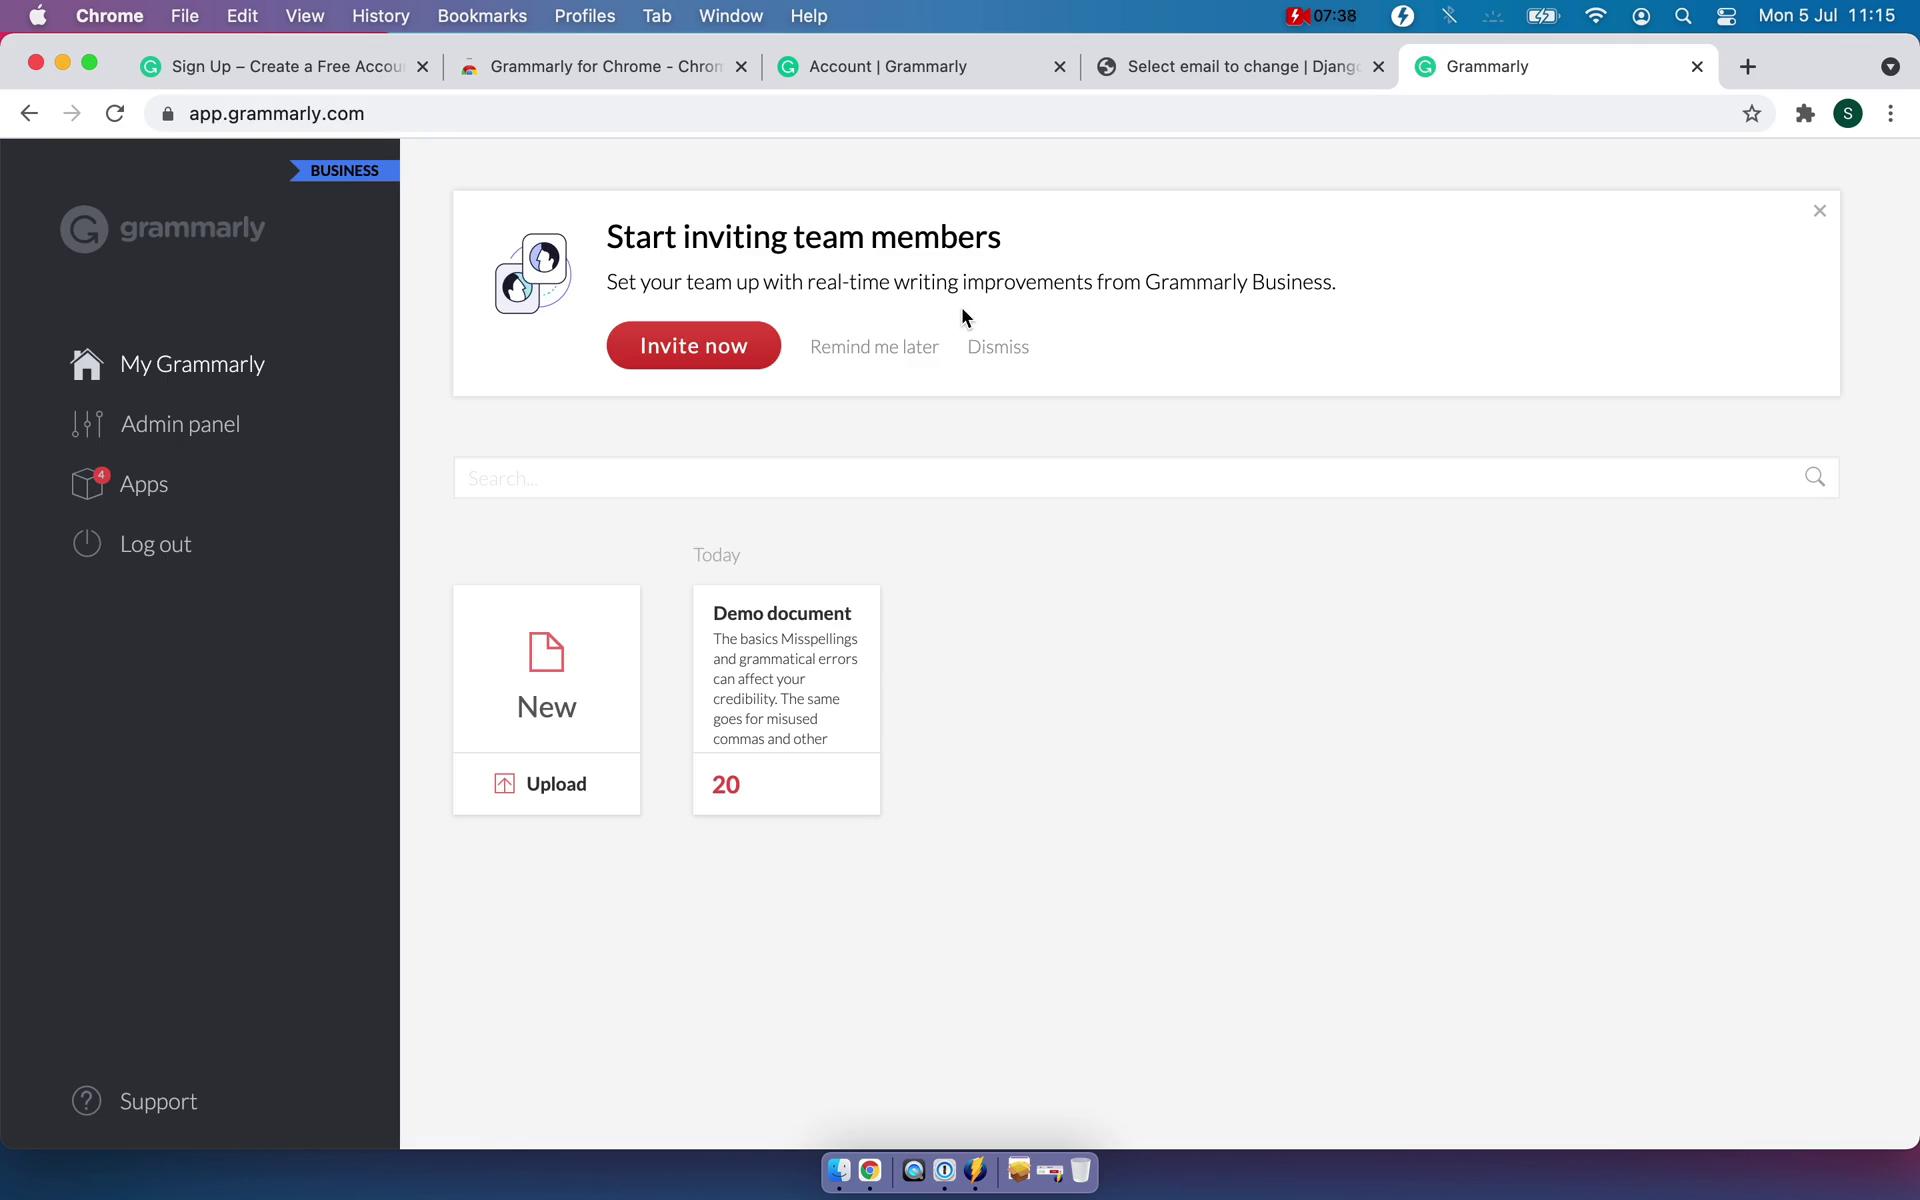Click the search magnifier icon

(x=1814, y=477)
